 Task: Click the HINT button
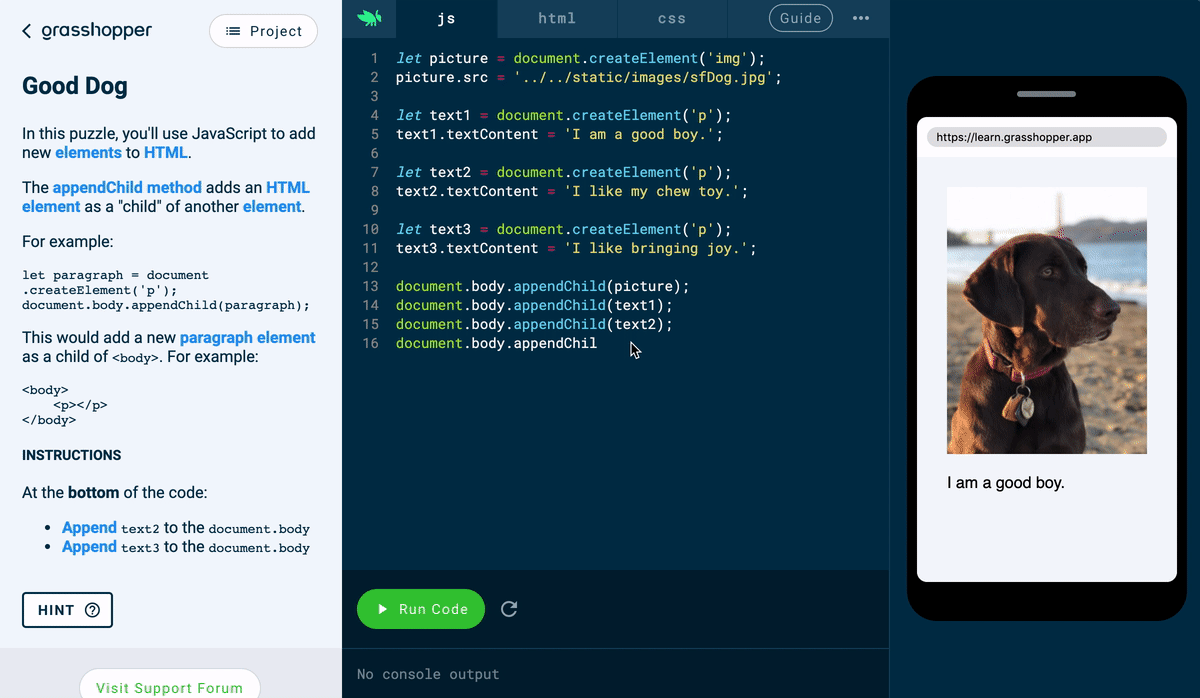coord(67,610)
